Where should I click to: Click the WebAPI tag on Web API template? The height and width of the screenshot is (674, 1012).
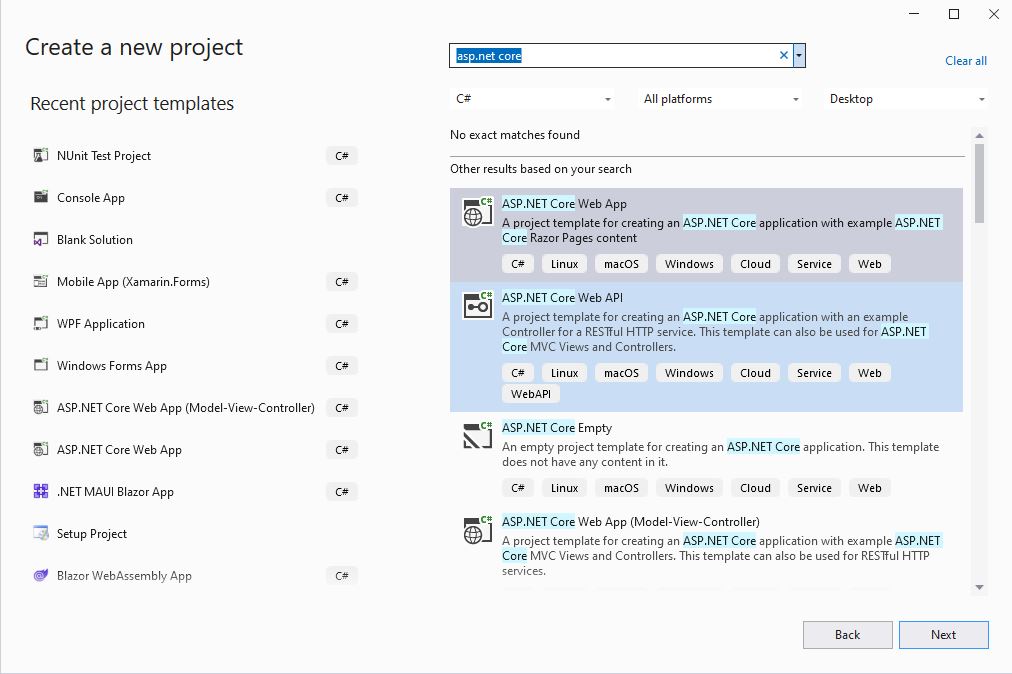coord(531,394)
